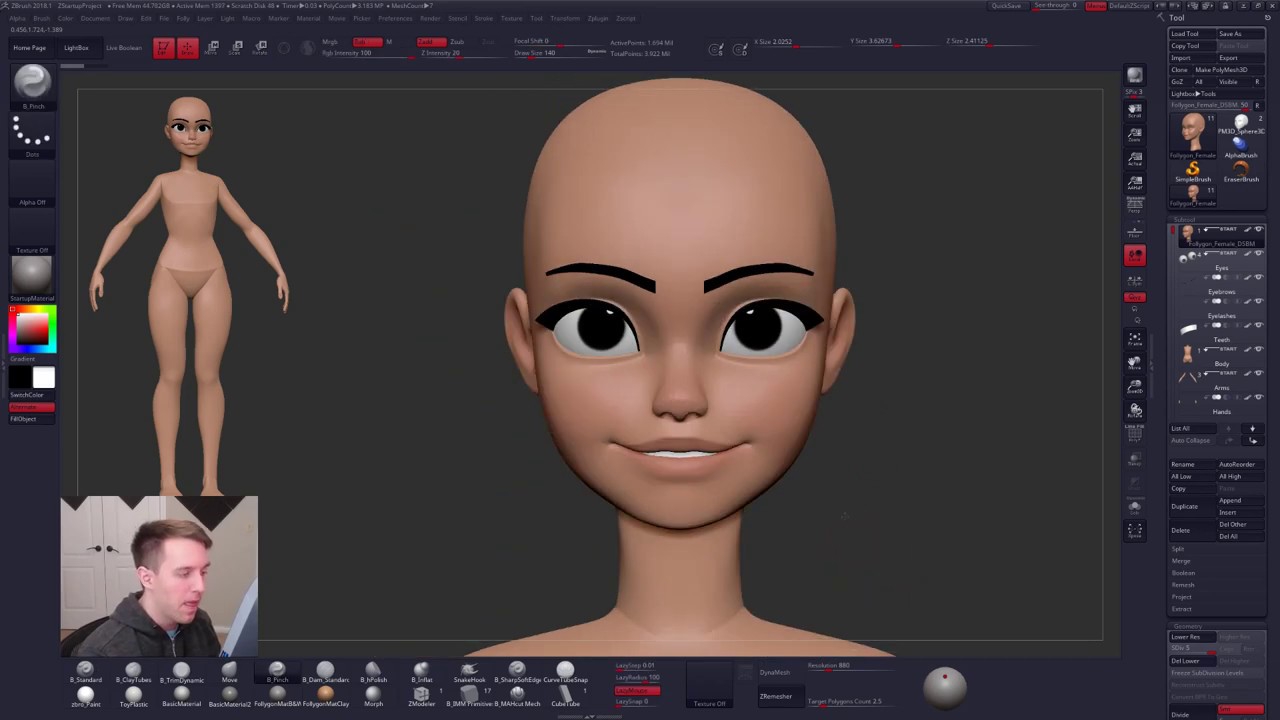Open the Brush menu
This screenshot has height=720, width=1280.
tap(42, 19)
